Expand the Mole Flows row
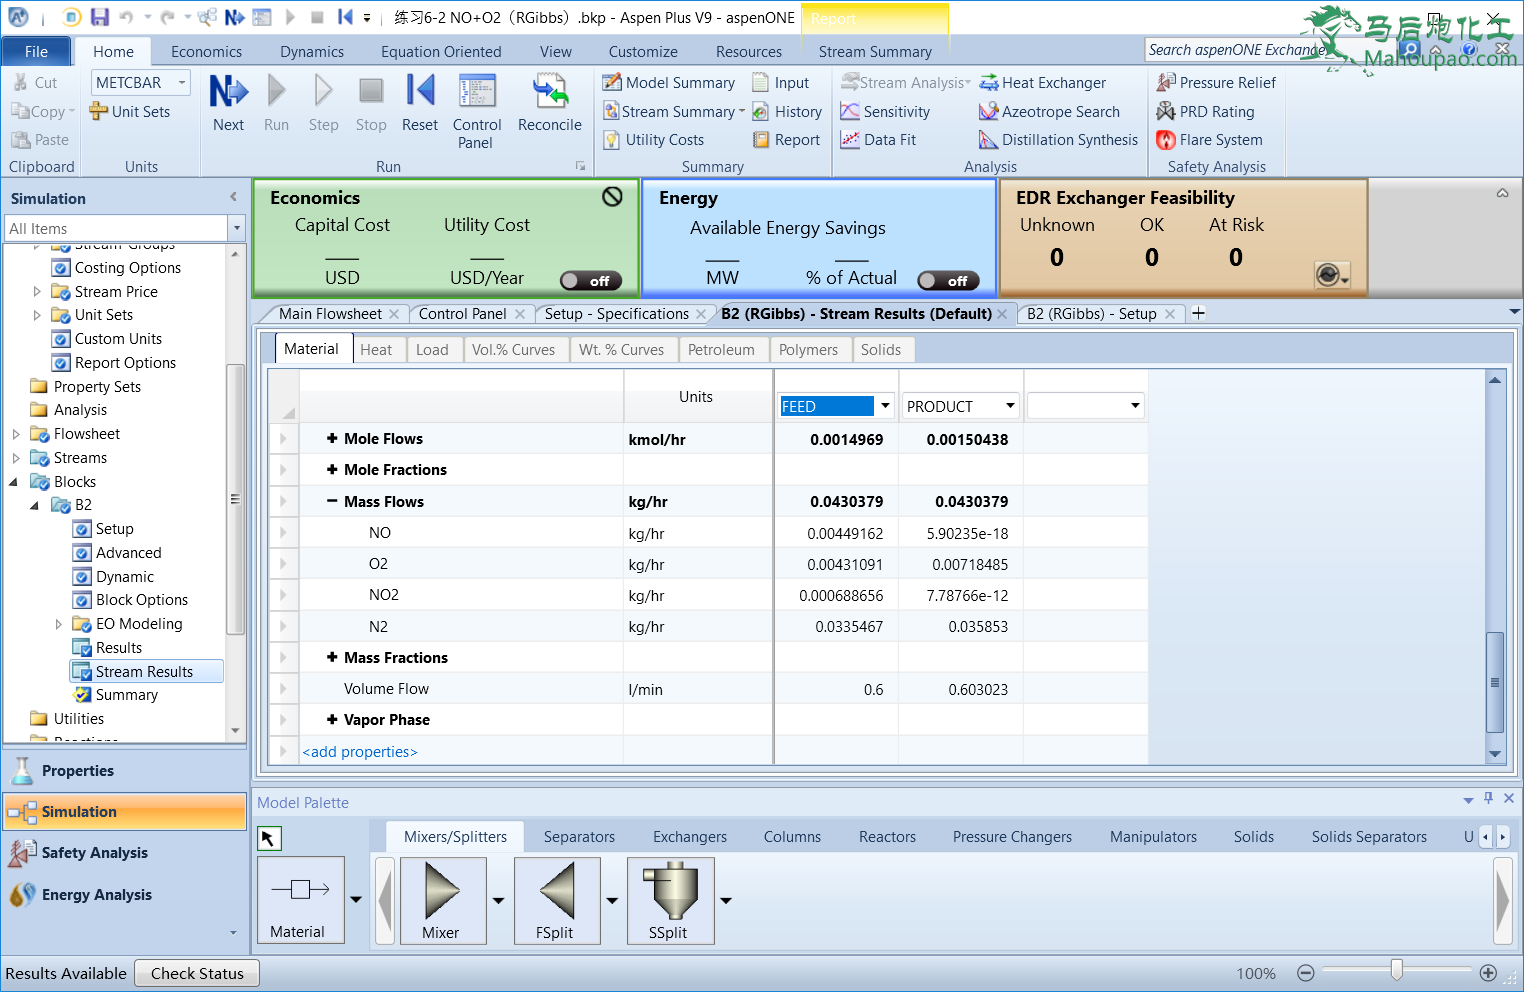 coord(332,439)
